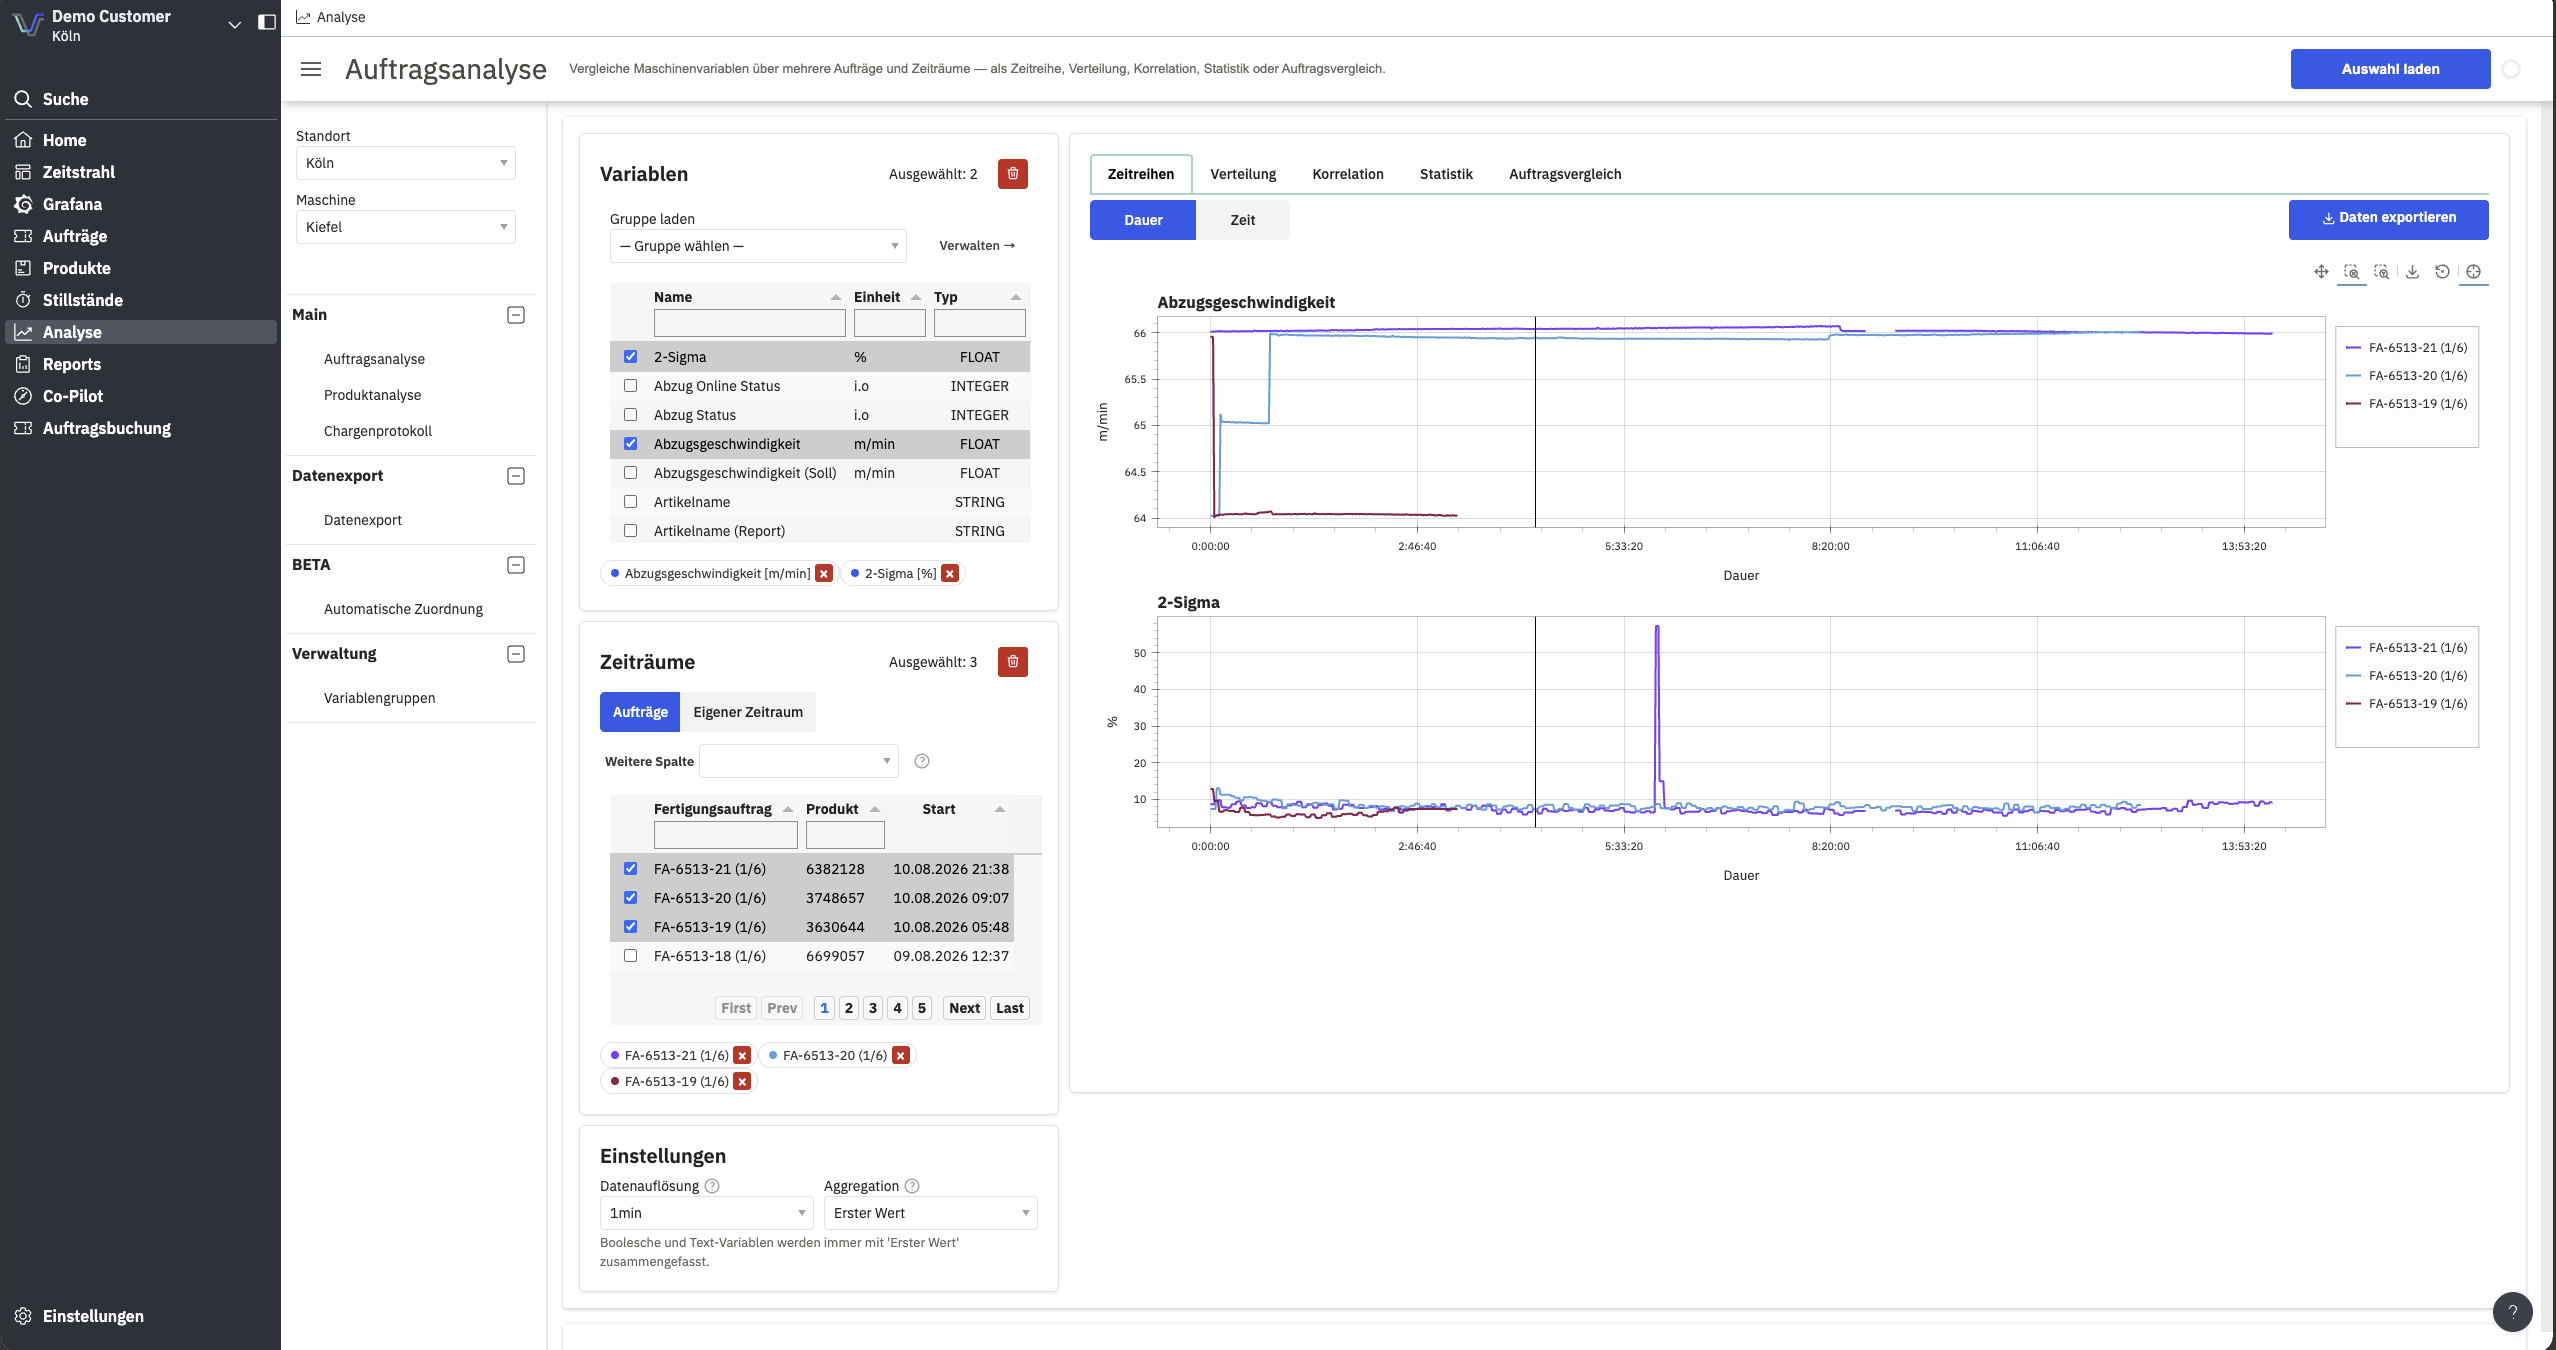Select the Pan tool in the chart toolbar

2321,272
